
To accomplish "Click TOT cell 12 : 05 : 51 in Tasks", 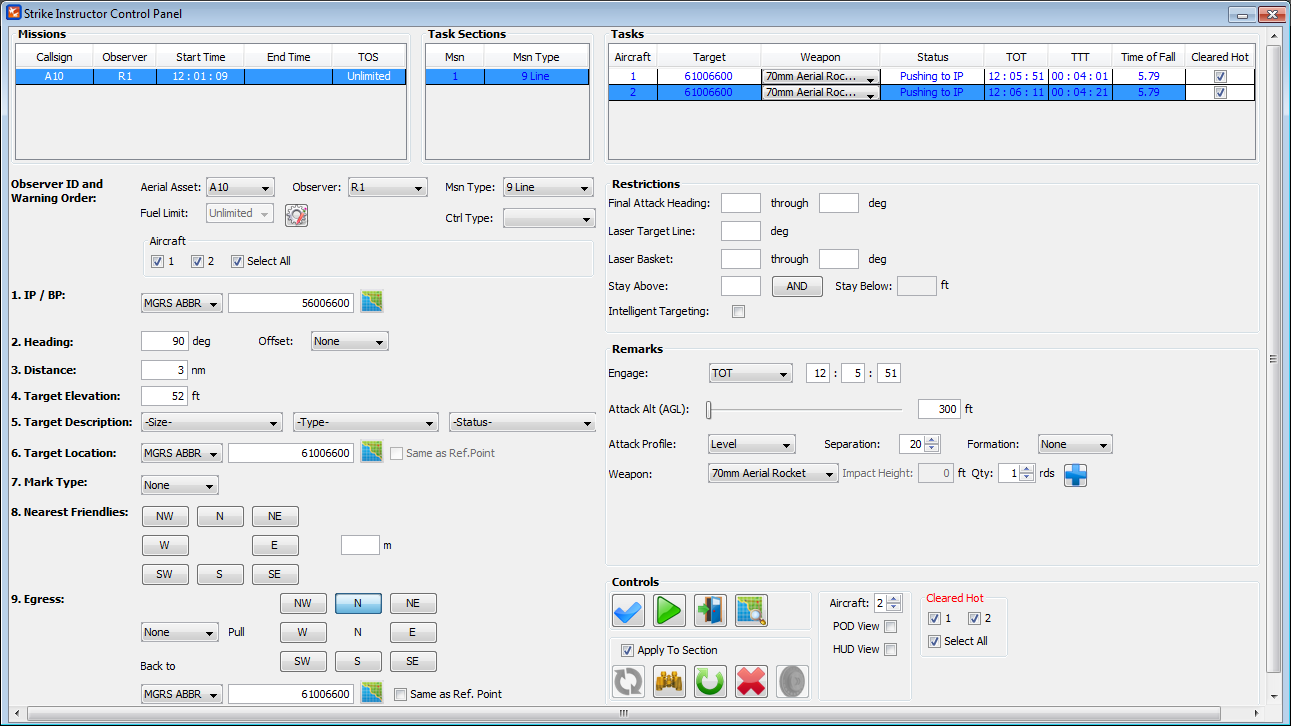I will coord(1016,76).
